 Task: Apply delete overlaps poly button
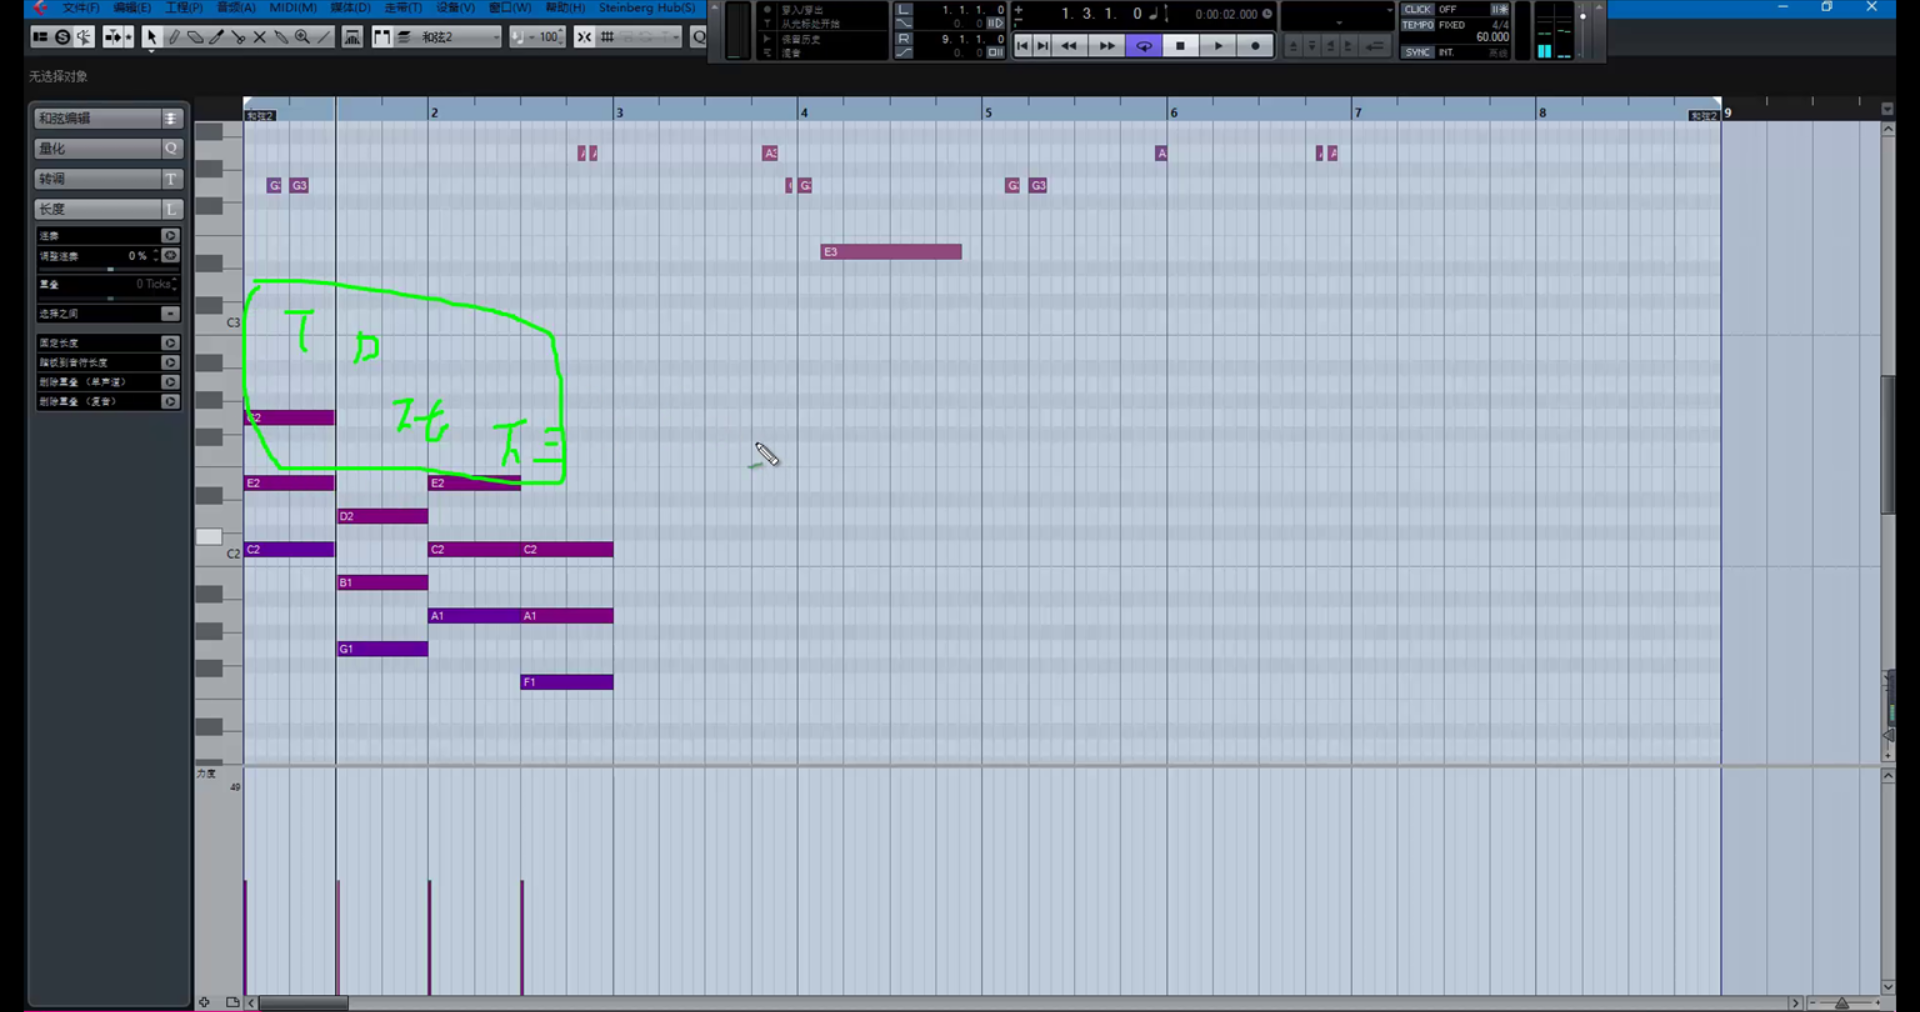click(170, 402)
